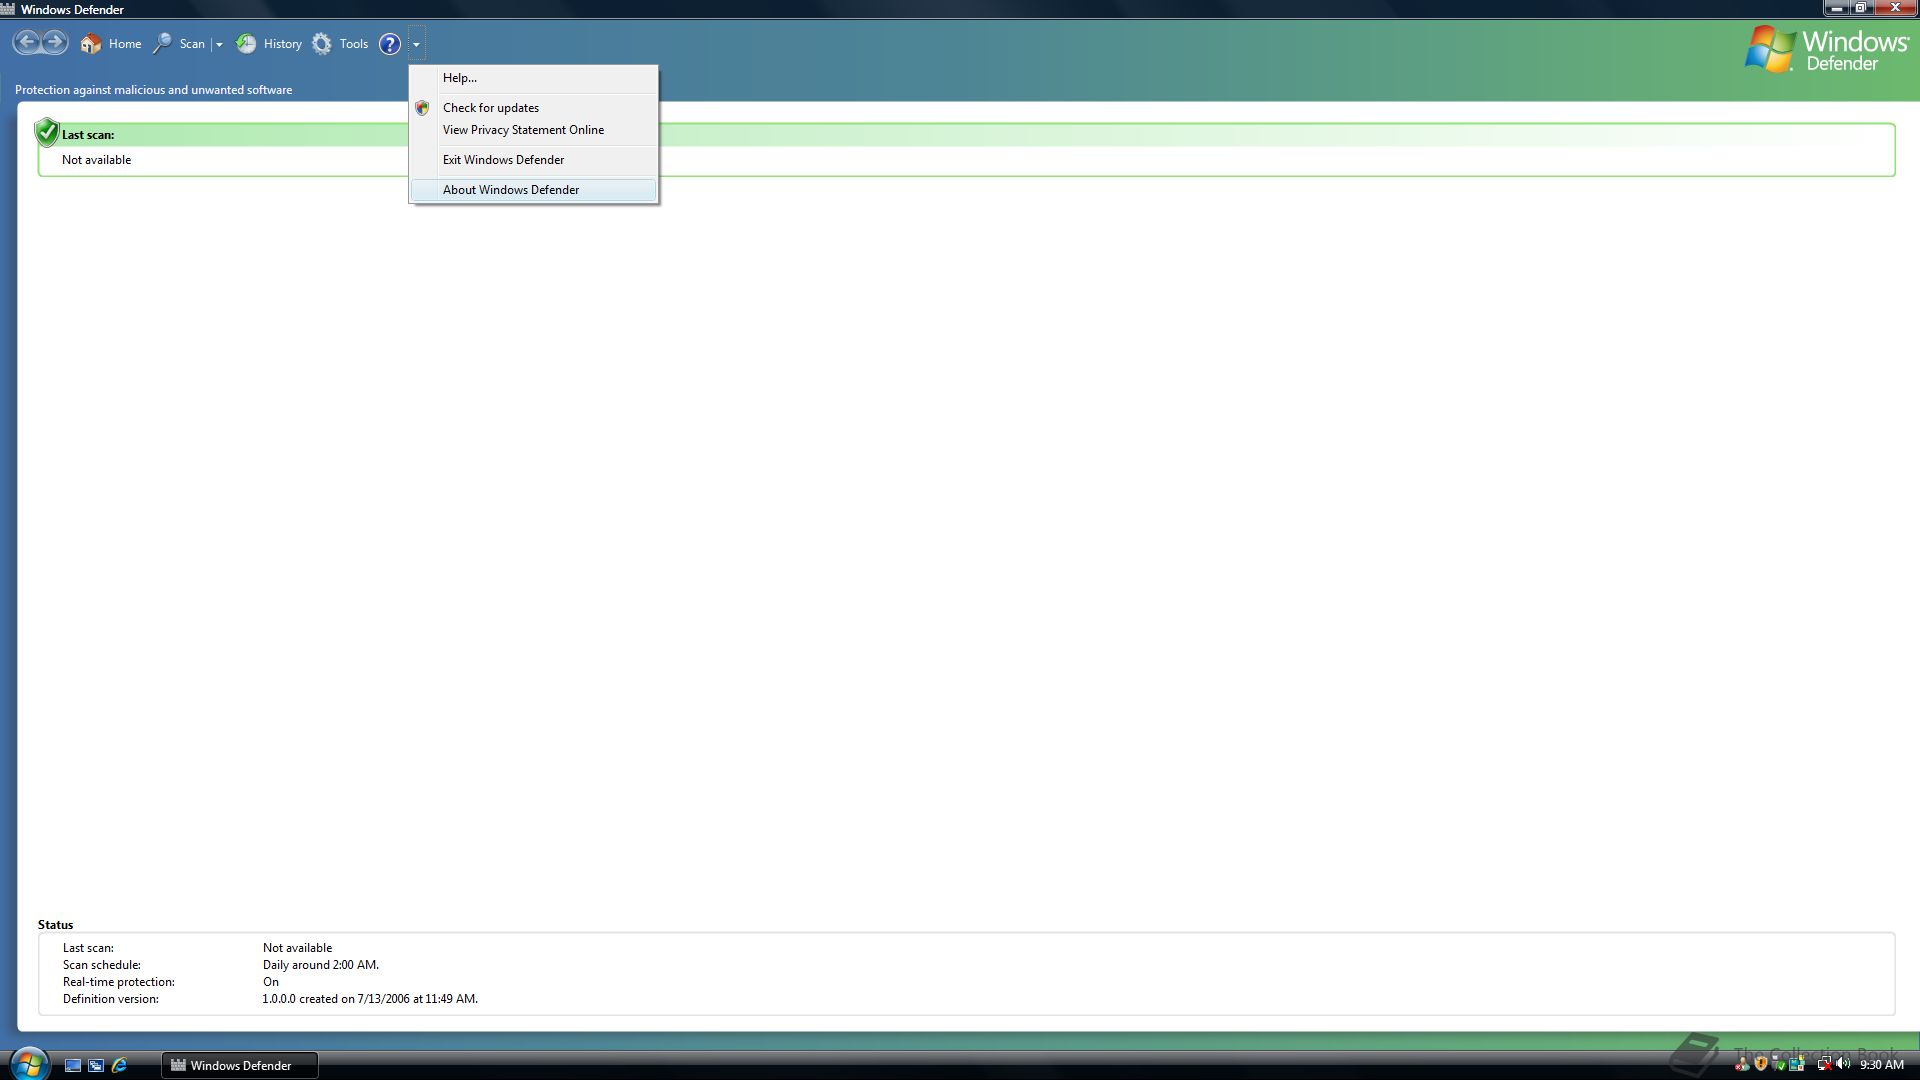Click the 9:30 AM taskbar clock

pyautogui.click(x=1881, y=1065)
